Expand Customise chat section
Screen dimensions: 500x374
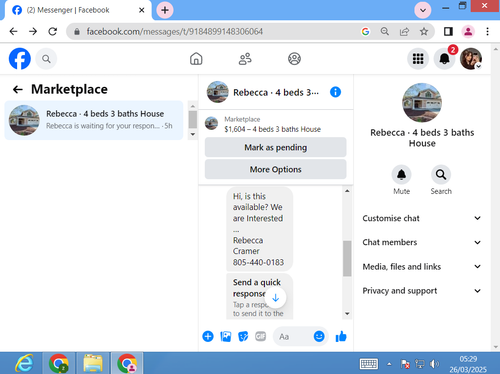tap(422, 218)
